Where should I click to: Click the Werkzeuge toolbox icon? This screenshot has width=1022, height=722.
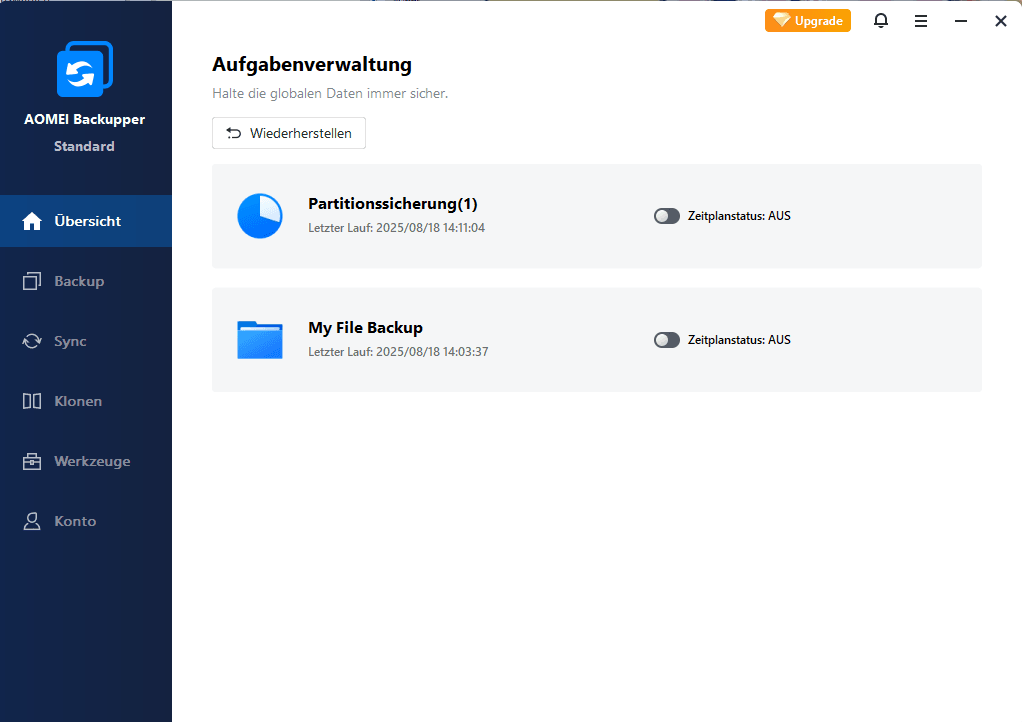point(32,461)
